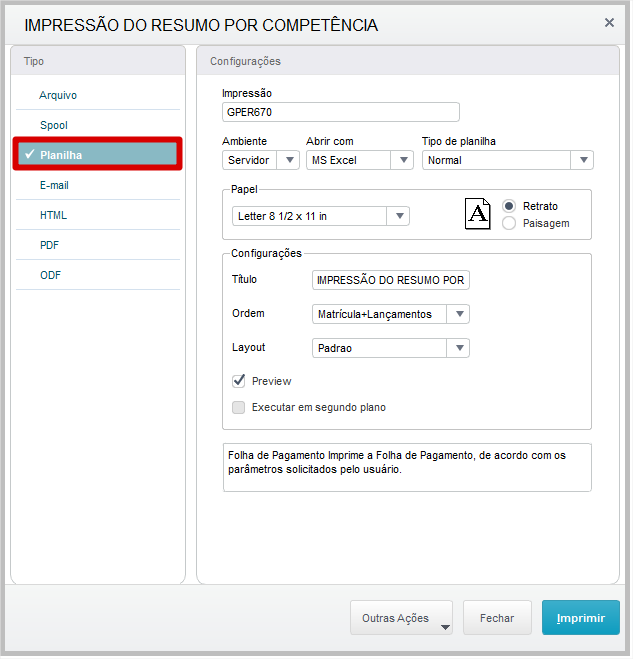Choose HTML as output type
633x659 pixels.
(98, 215)
